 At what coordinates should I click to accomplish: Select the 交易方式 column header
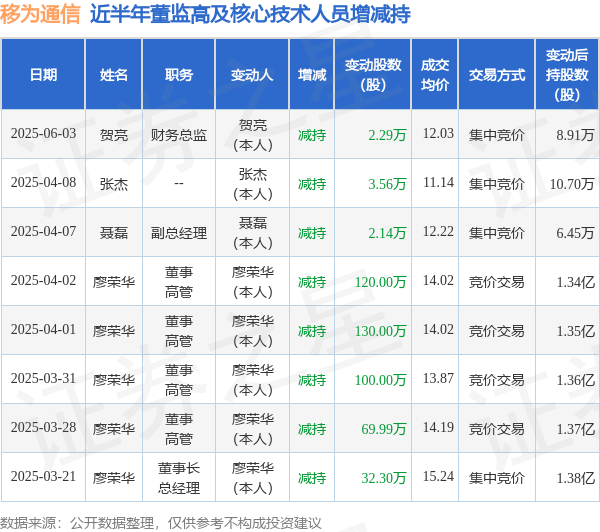(x=497, y=75)
